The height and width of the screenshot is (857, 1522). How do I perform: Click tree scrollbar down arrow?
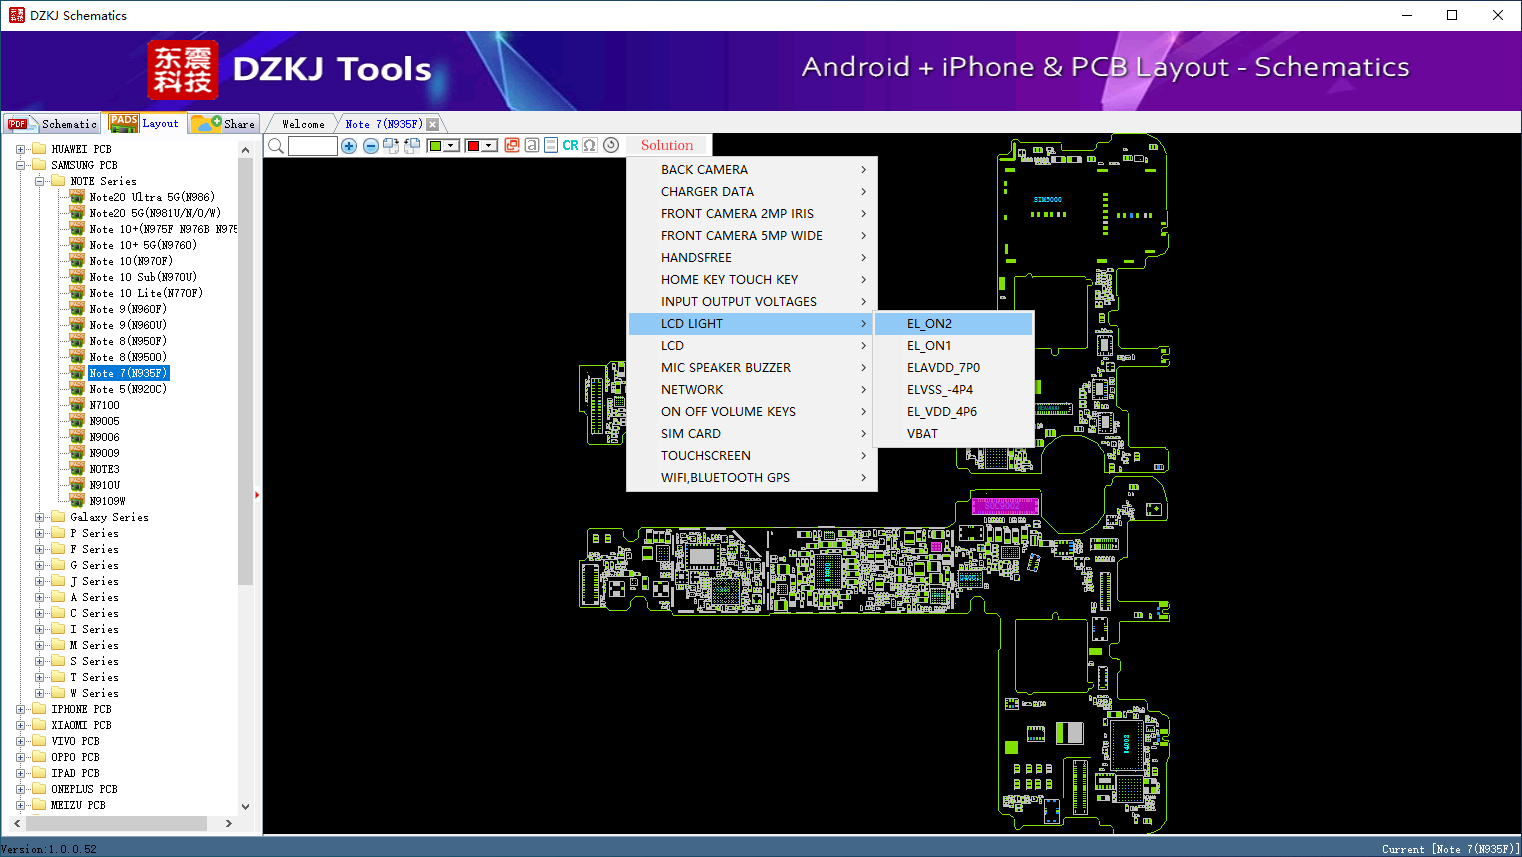click(246, 807)
